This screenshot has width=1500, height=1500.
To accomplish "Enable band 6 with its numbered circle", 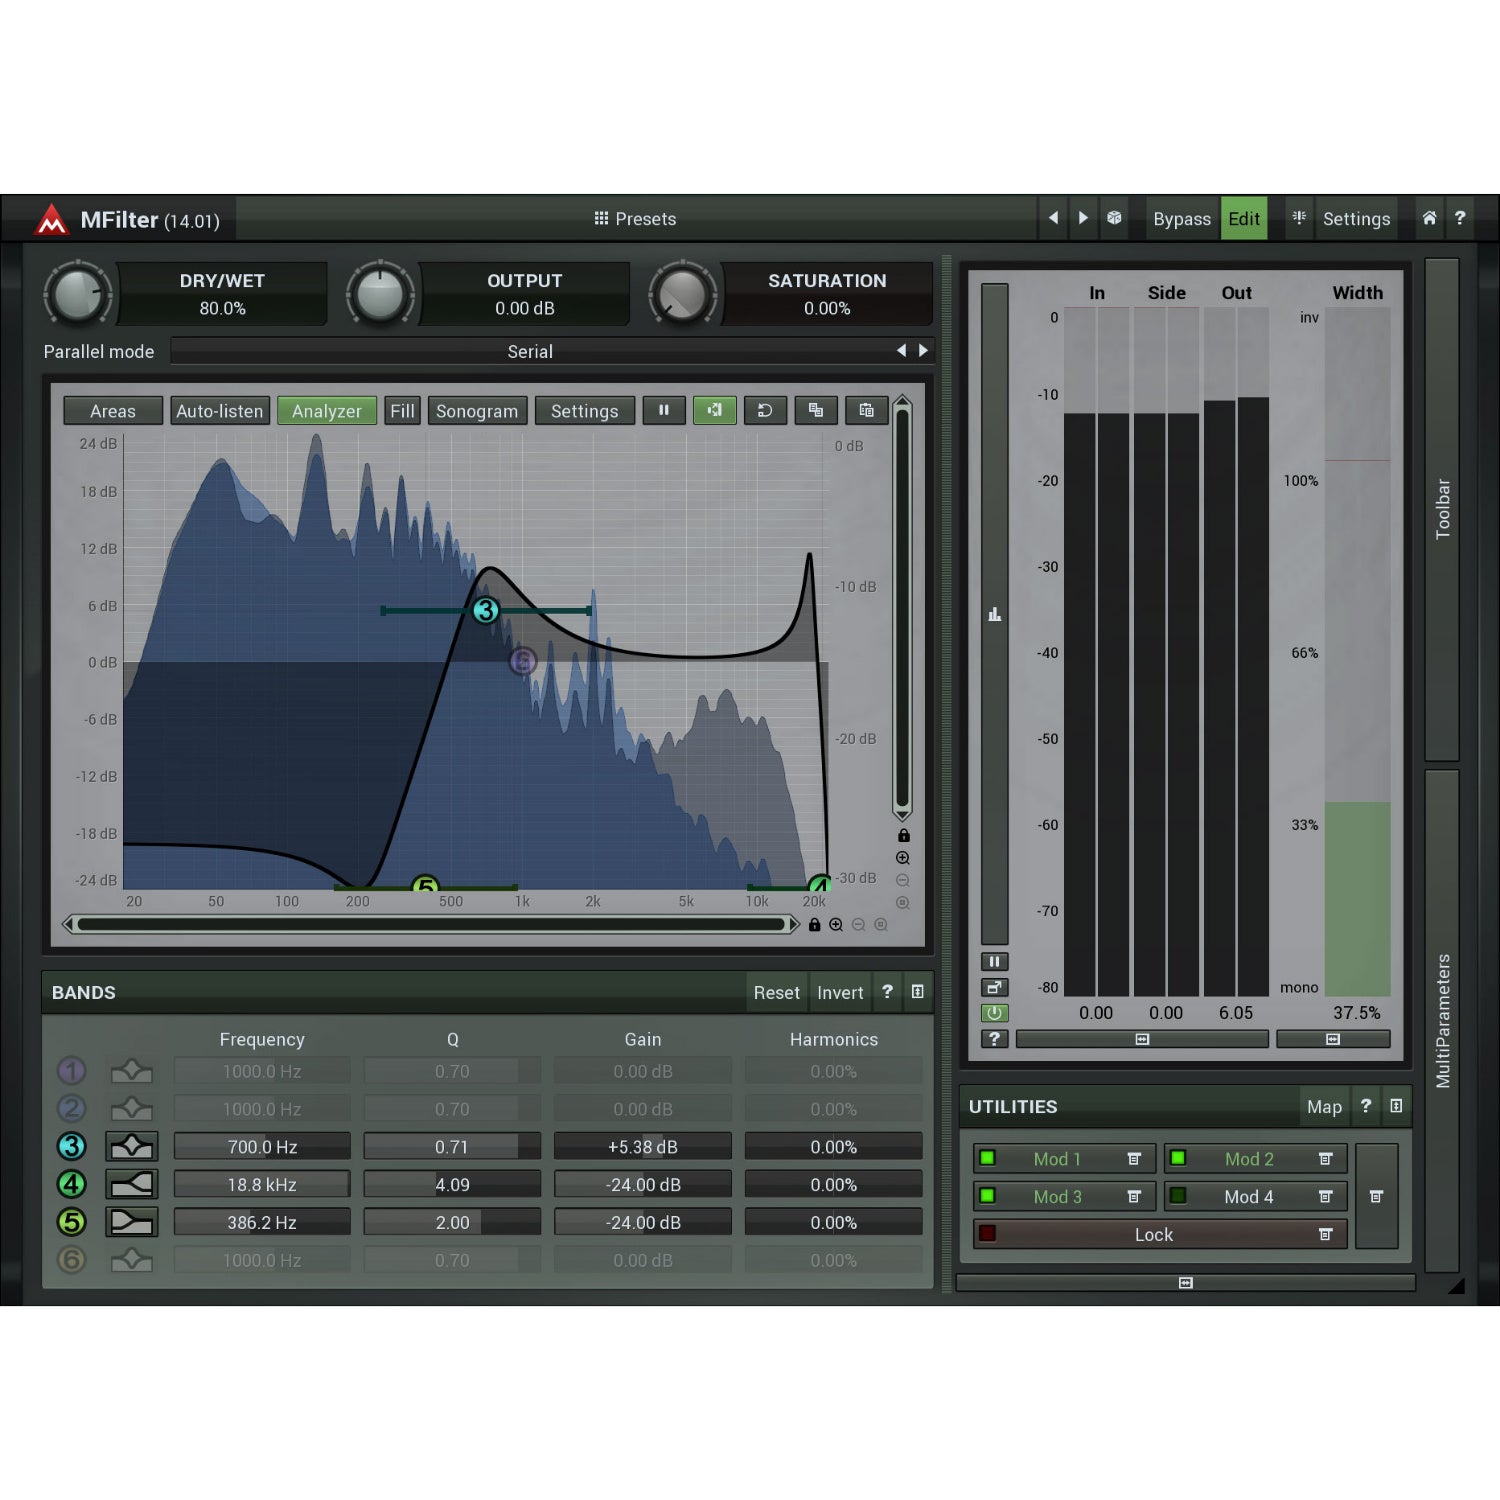I will [x=71, y=1260].
